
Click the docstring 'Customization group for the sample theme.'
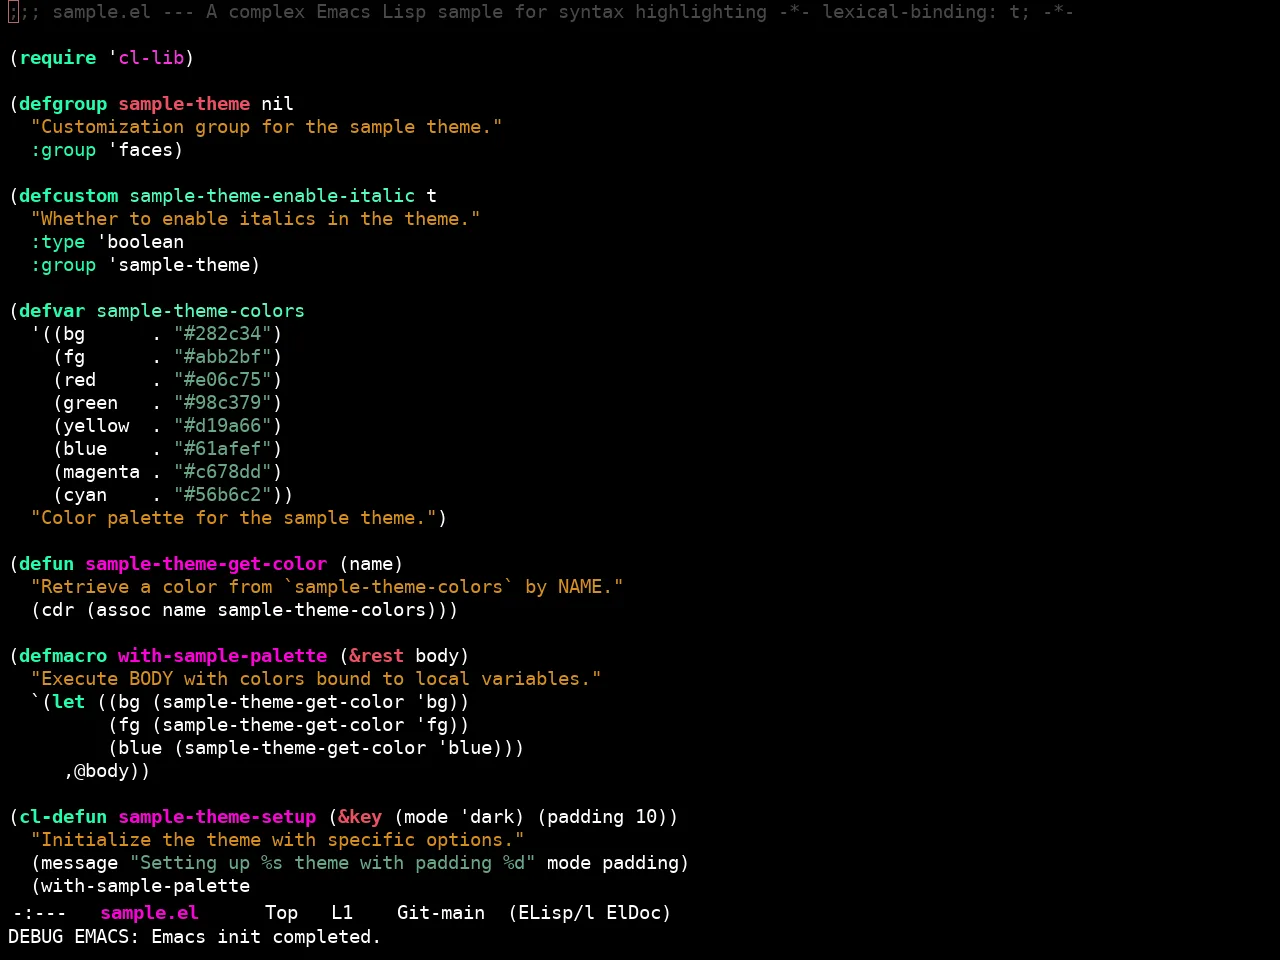pos(267,127)
